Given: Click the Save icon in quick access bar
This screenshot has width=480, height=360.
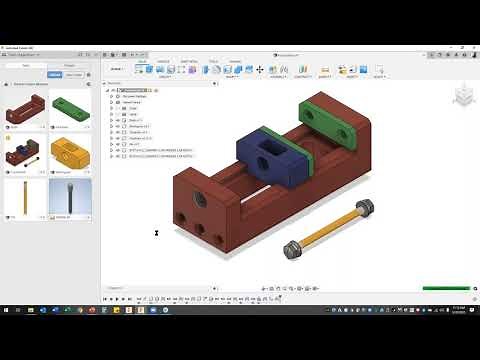Looking at the screenshot, I should point(124,55).
